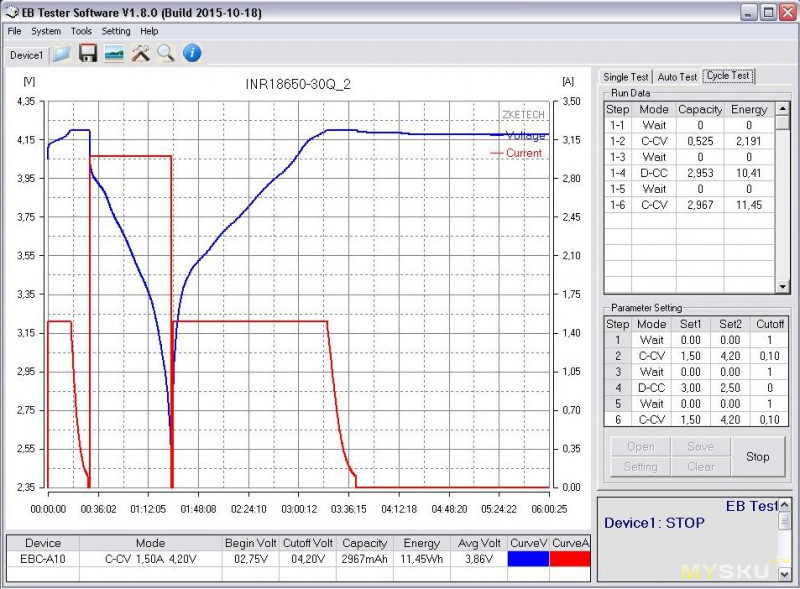The height and width of the screenshot is (589, 800).
Task: Select run data row 1-4 D-CC
Action: click(x=689, y=173)
